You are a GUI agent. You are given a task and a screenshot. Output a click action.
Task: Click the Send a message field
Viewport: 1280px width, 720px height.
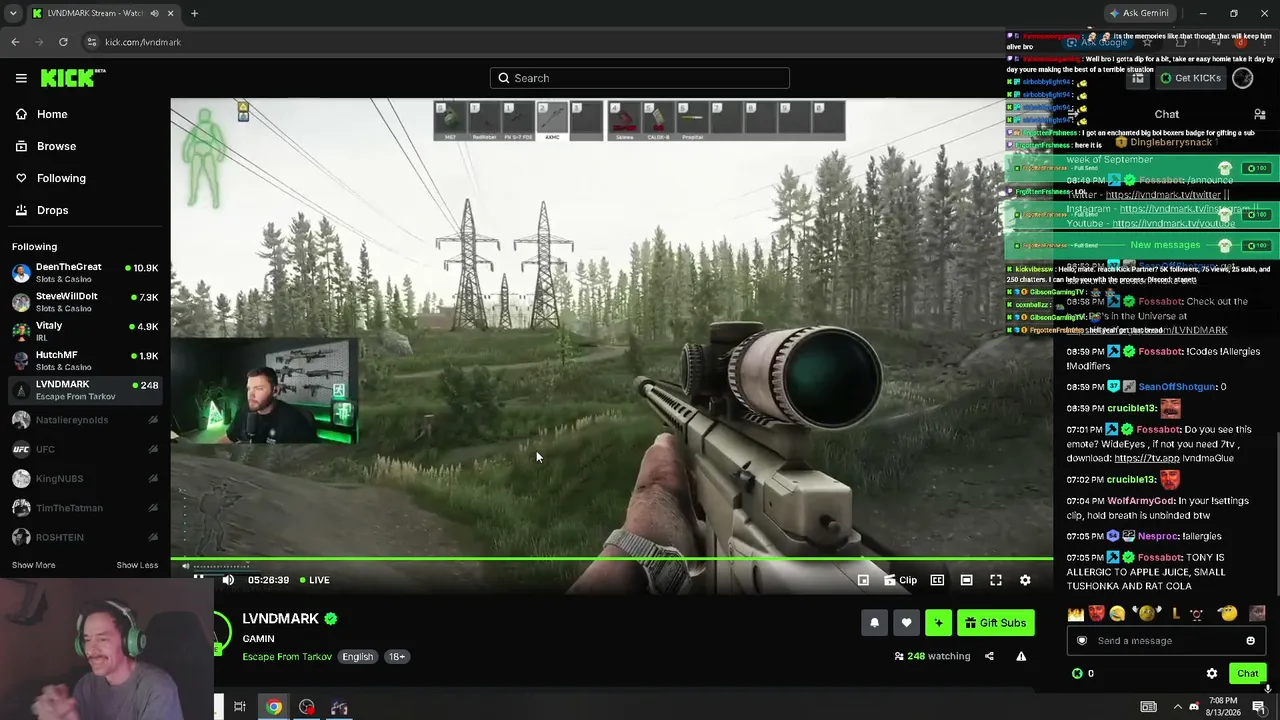1166,641
